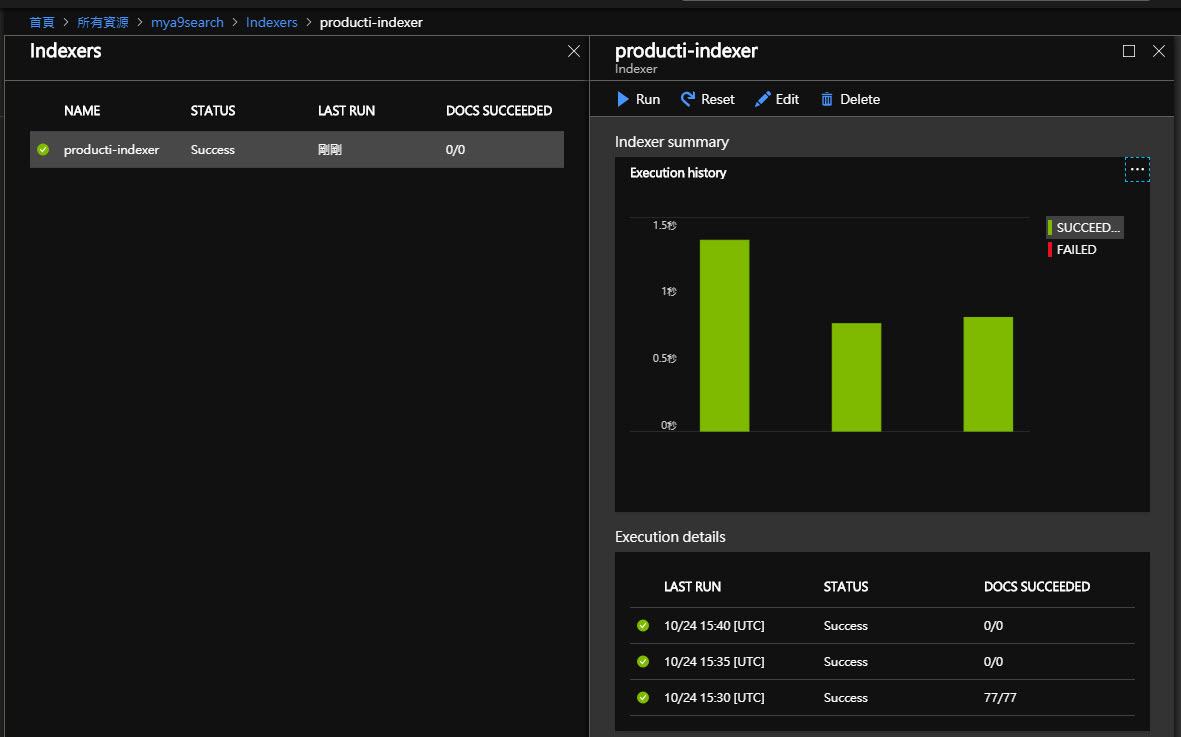Click Execution details LAST RUN header
Screen dimensions: 1181x737
[692, 586]
